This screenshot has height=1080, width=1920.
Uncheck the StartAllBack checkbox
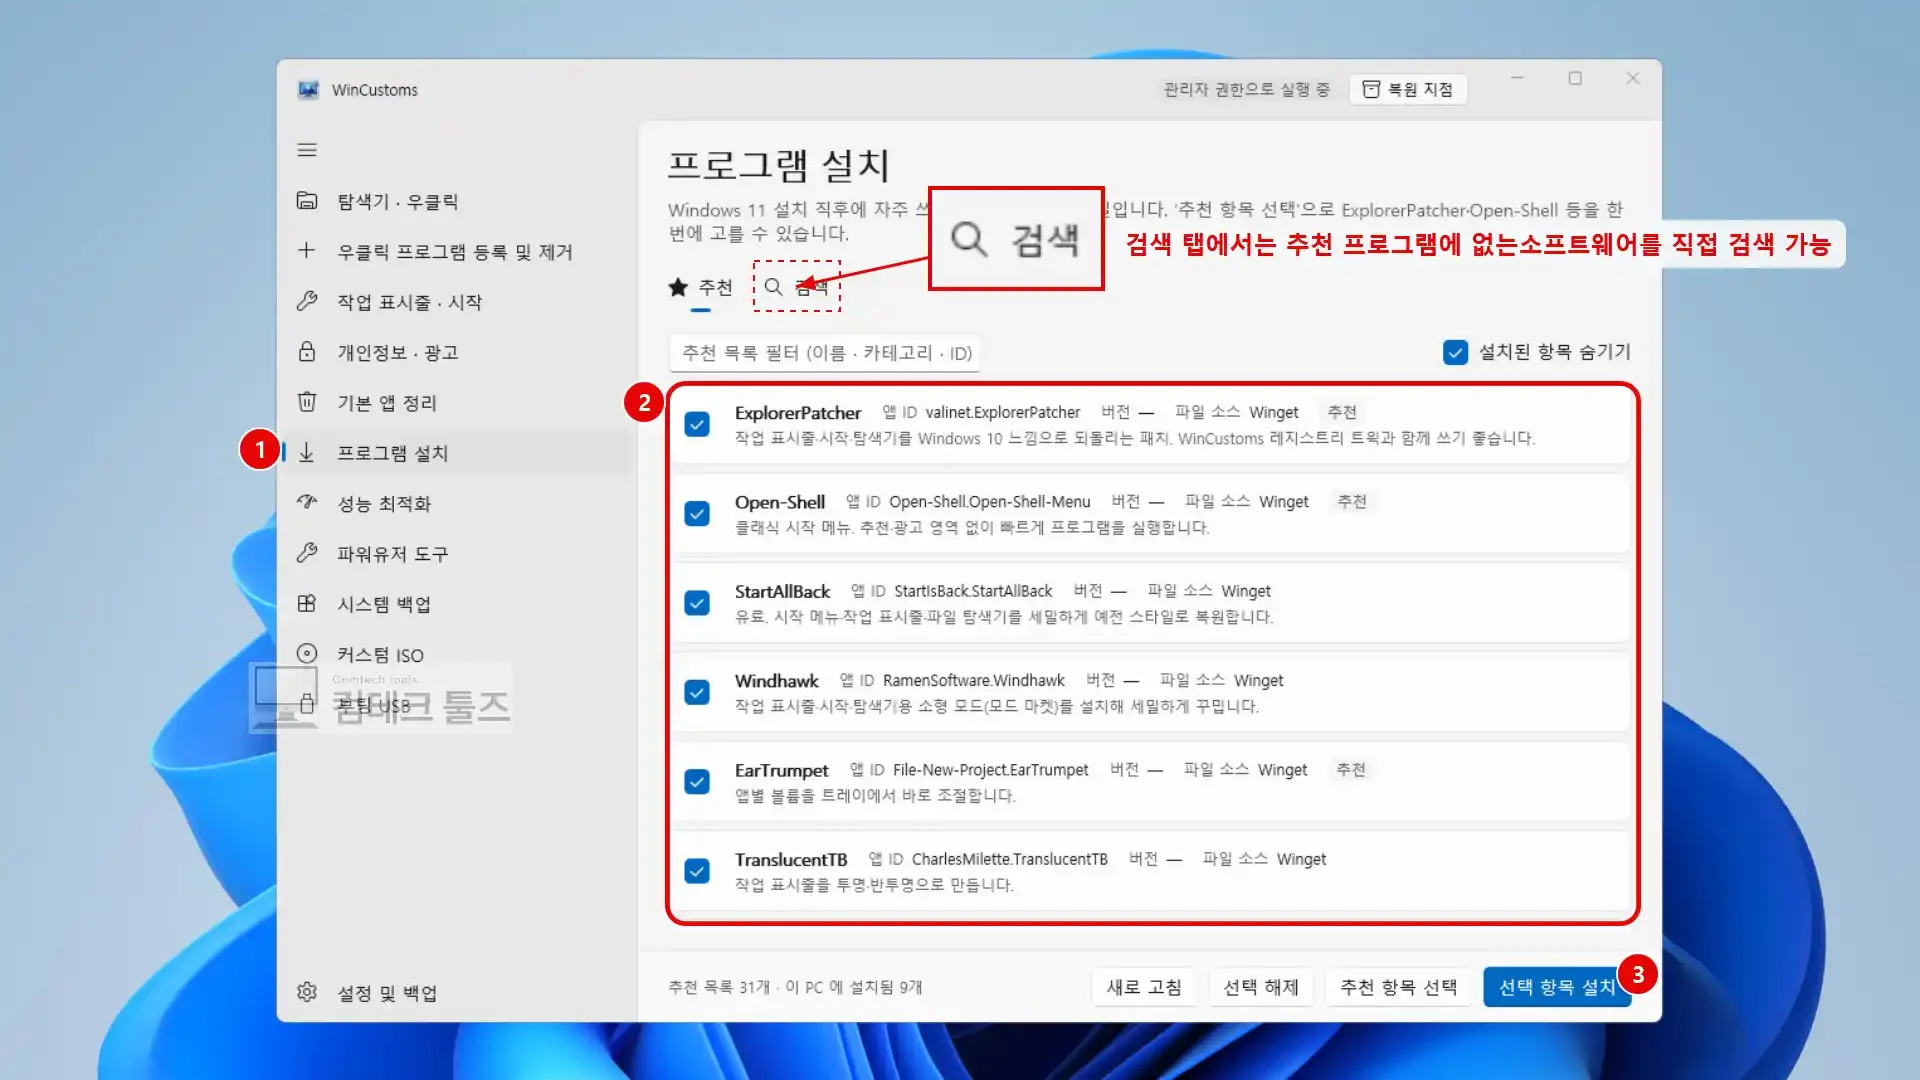tap(697, 603)
